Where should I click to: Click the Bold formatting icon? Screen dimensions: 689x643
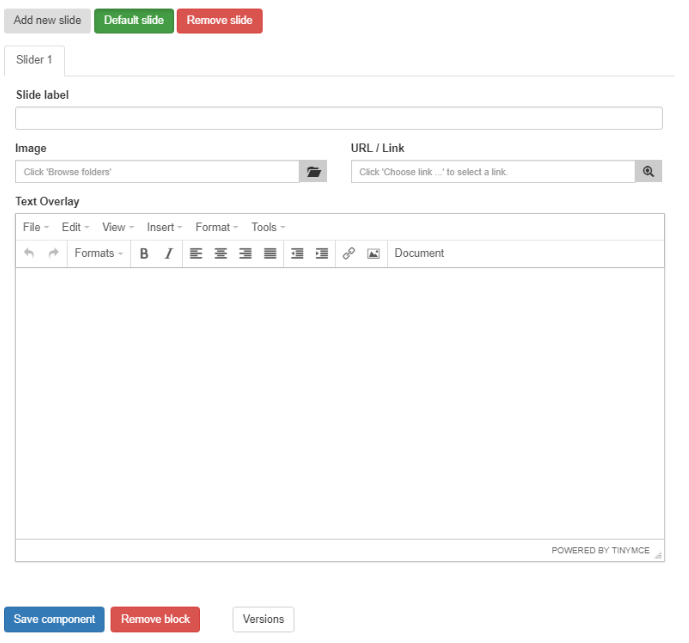[144, 254]
